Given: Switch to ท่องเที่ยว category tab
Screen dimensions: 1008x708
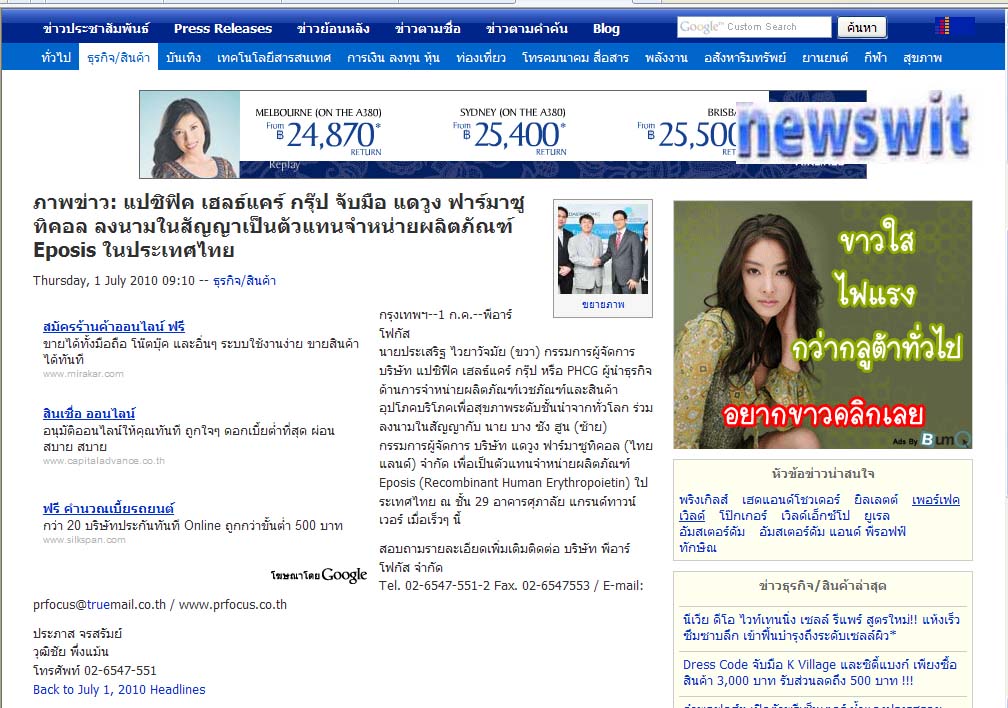Looking at the screenshot, I should 481,58.
